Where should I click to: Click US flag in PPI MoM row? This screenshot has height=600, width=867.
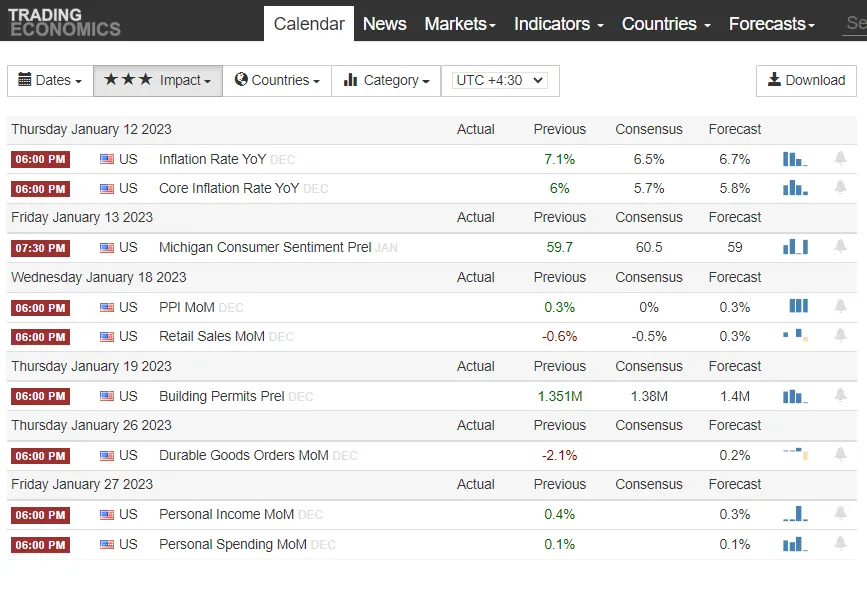point(107,307)
